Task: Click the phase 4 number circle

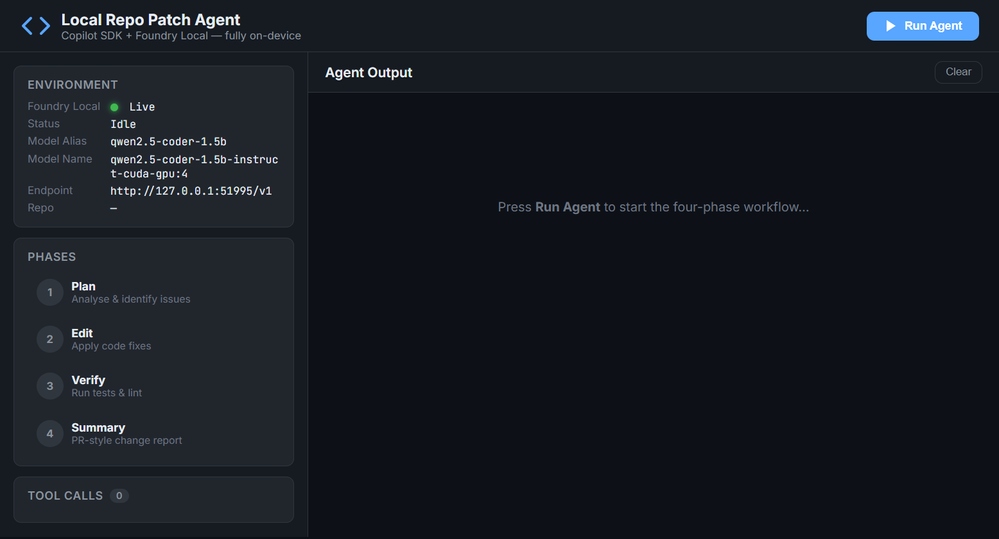Action: pos(49,434)
